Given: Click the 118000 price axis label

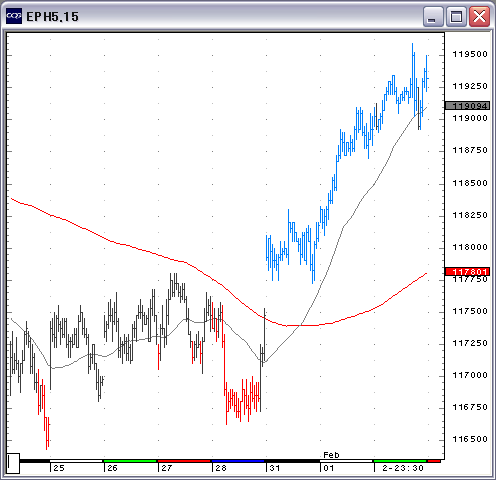Looking at the screenshot, I should pyautogui.click(x=470, y=247).
